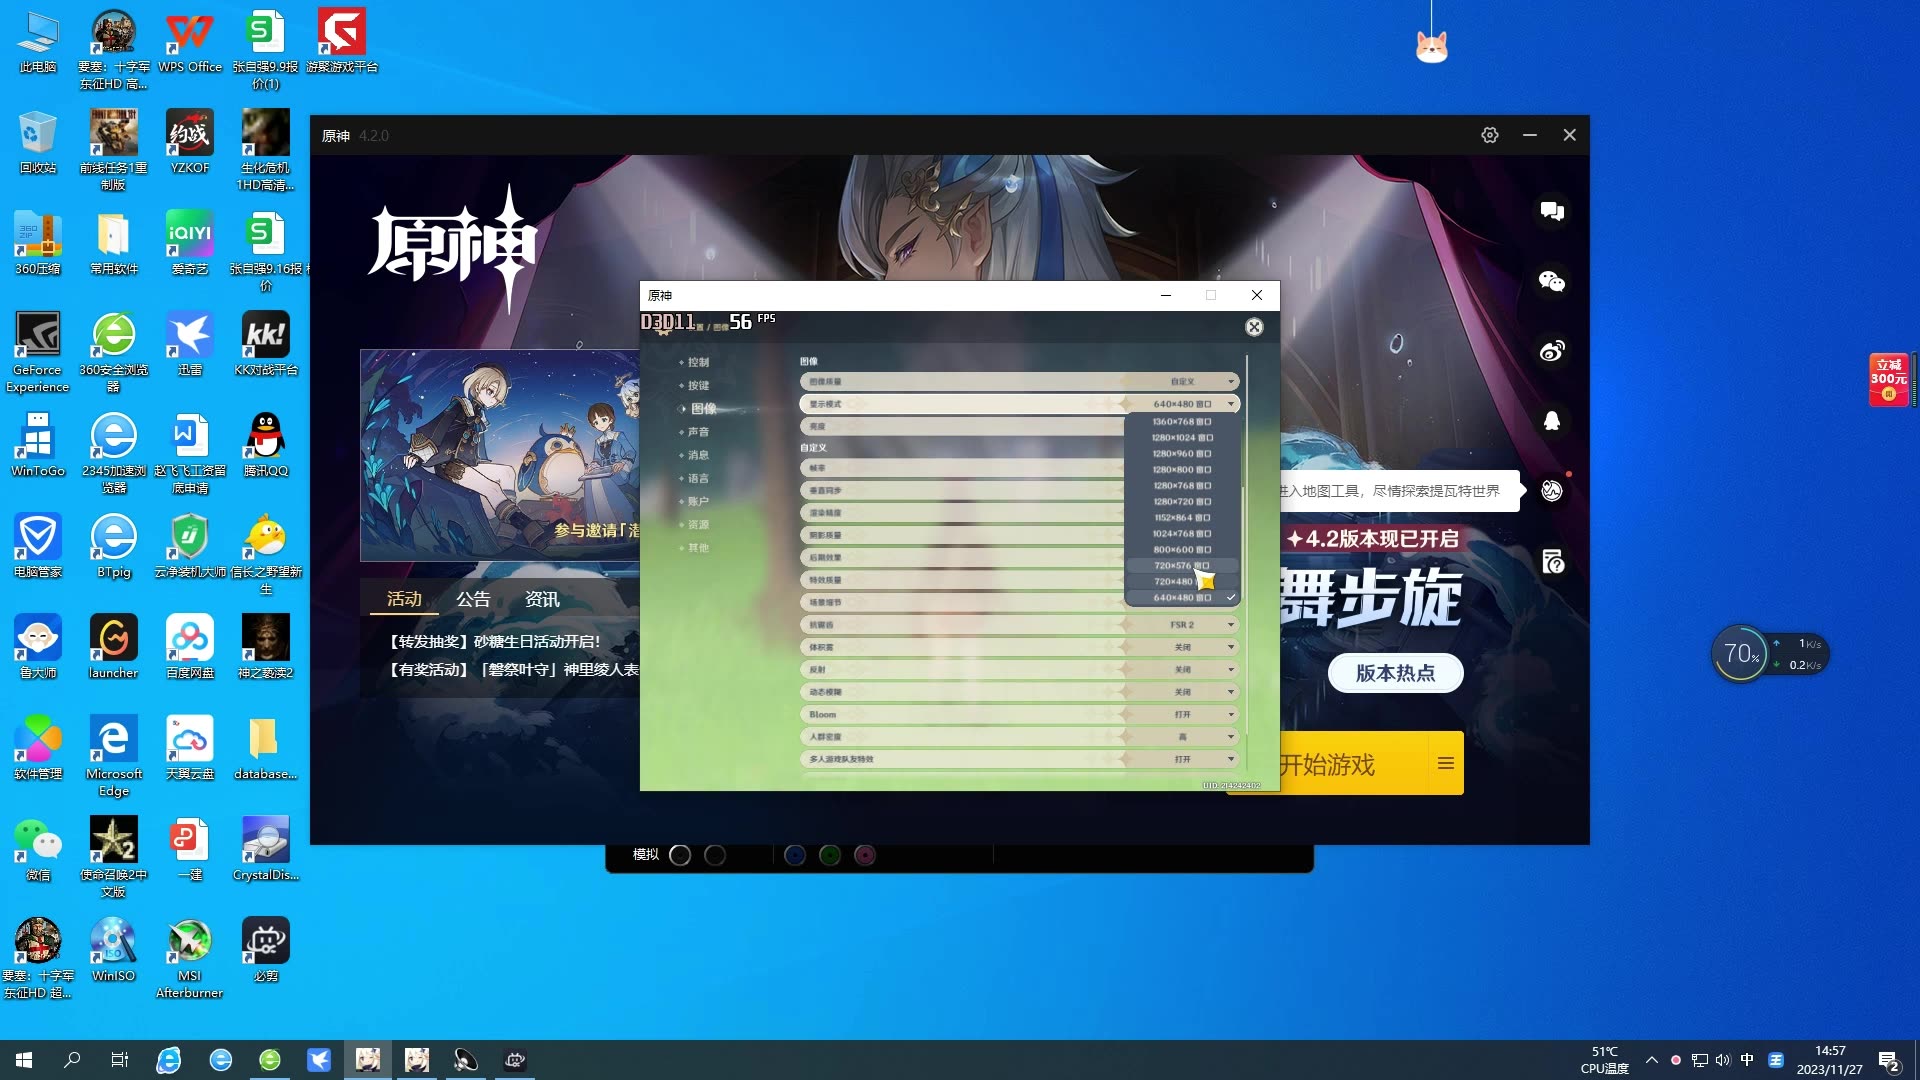
Task: Open WPS Office desktop icon
Action: [x=190, y=41]
